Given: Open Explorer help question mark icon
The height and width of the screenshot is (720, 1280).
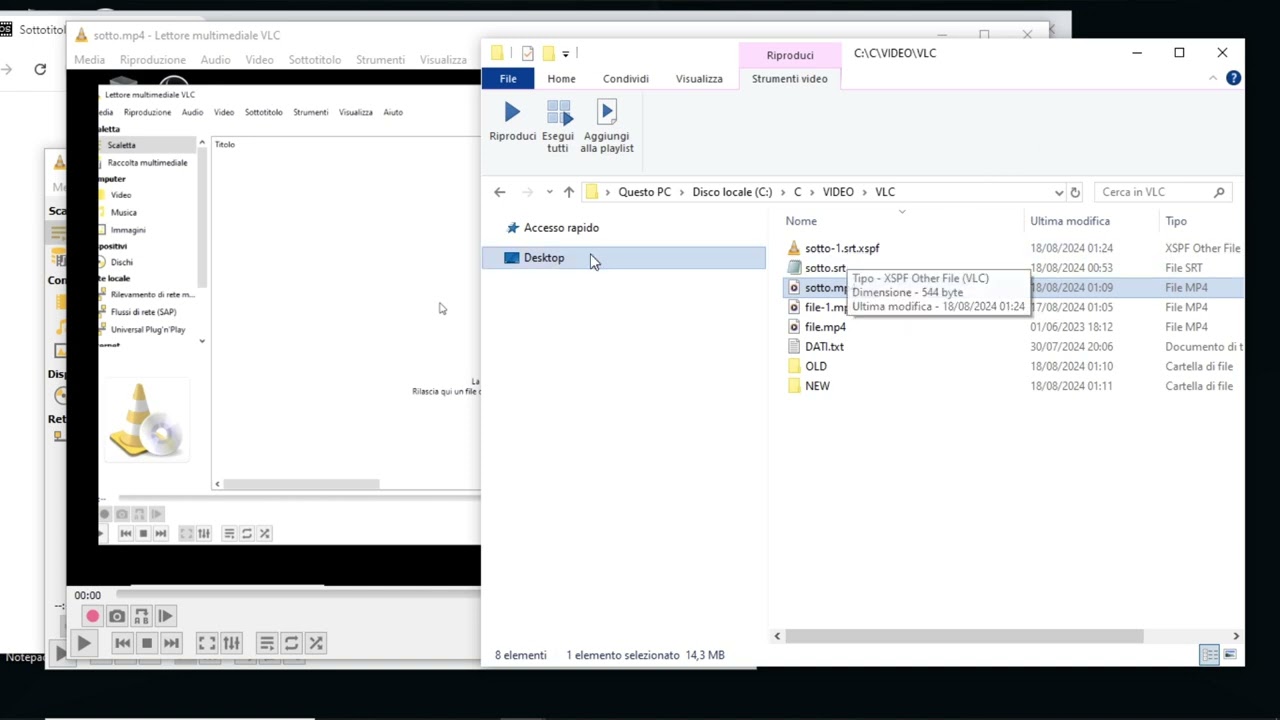Looking at the screenshot, I should [x=1233, y=78].
